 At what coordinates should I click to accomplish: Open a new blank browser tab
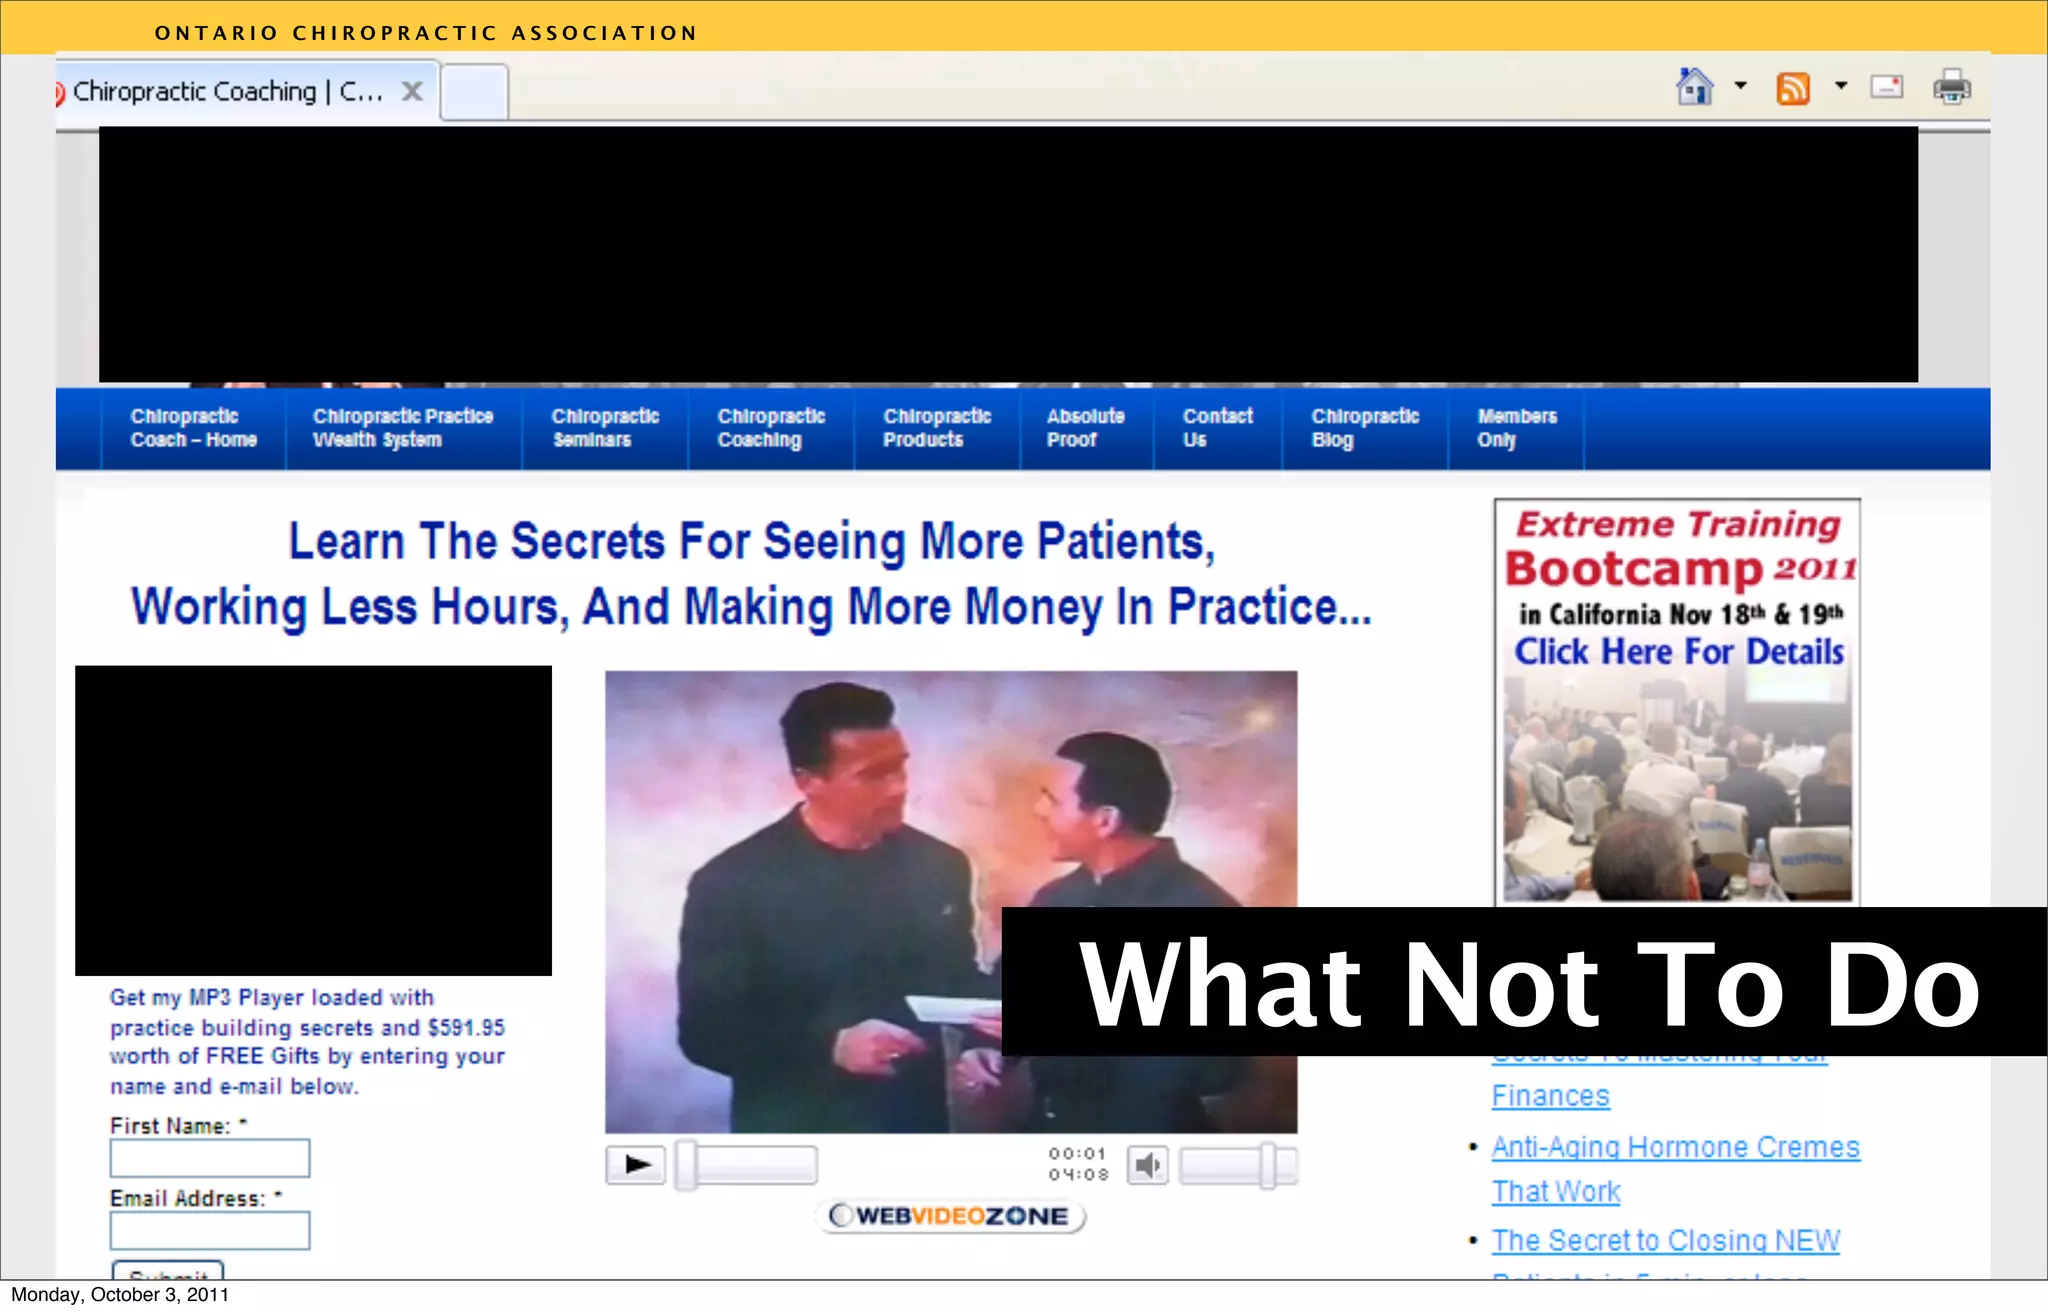[474, 91]
